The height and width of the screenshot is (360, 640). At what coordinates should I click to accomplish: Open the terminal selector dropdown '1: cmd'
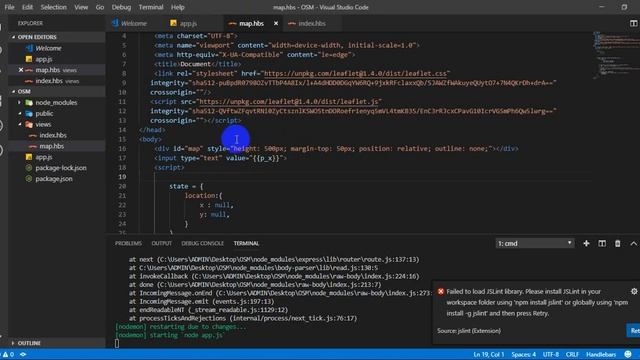[x=534, y=243]
